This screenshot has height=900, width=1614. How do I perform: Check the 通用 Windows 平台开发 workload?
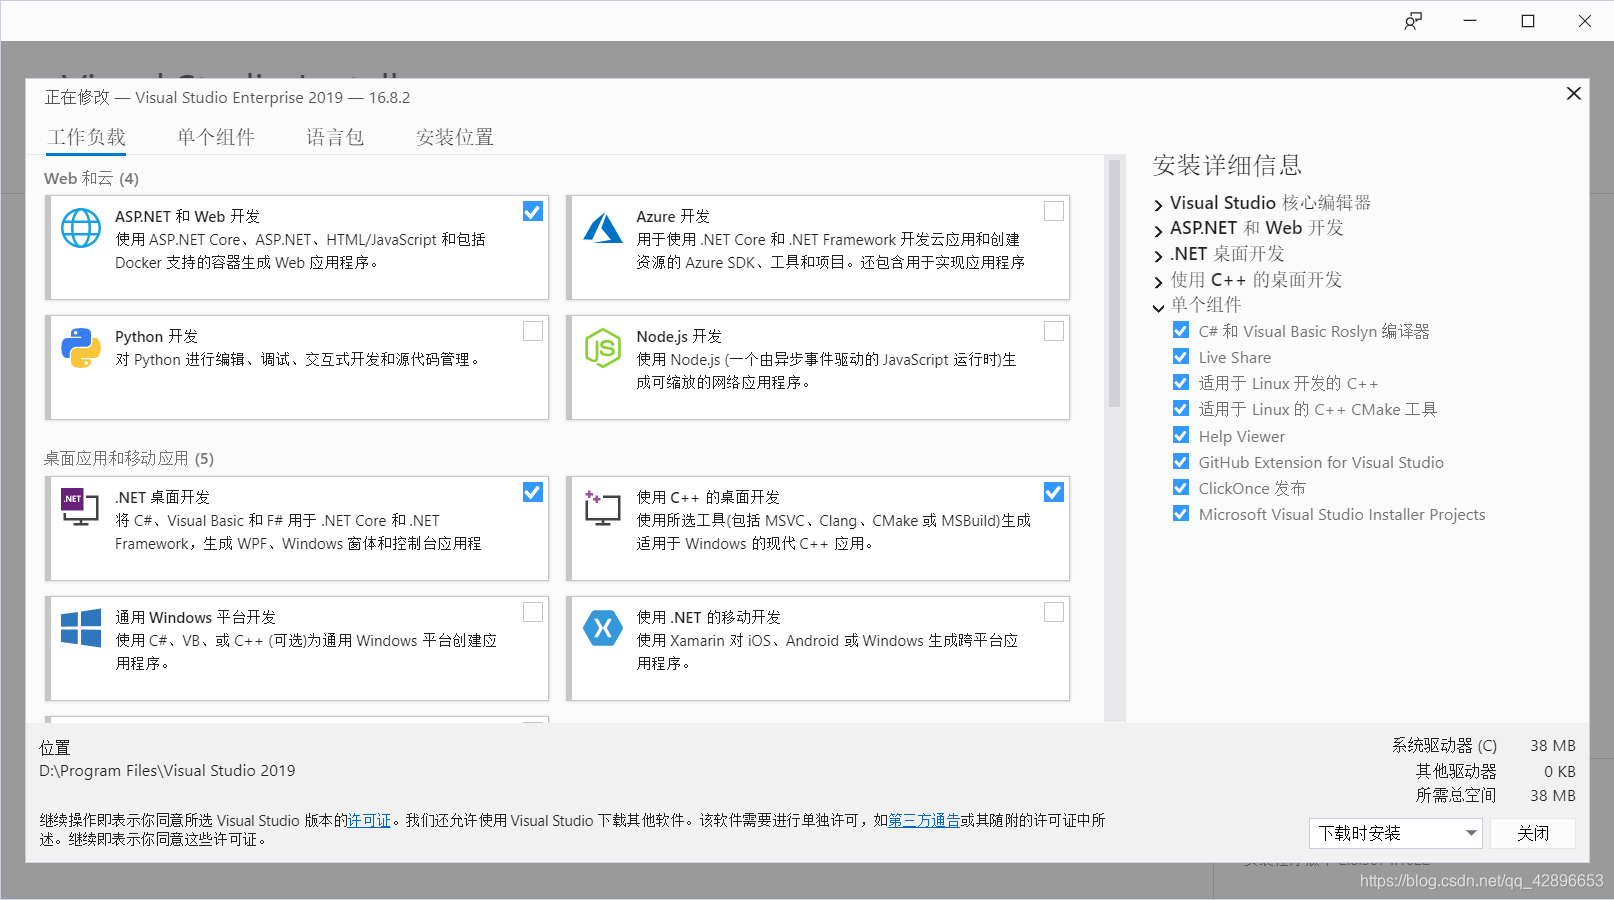(533, 612)
